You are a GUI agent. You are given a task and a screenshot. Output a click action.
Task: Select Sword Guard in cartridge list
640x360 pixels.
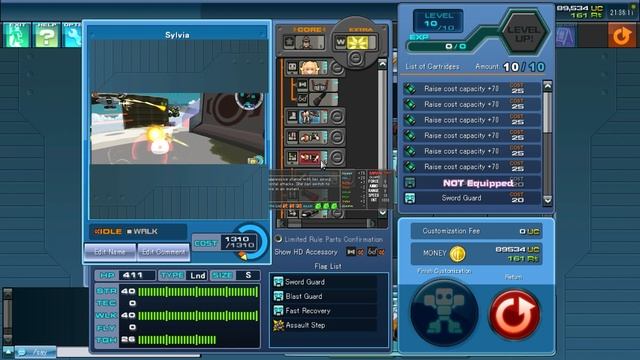(472, 198)
